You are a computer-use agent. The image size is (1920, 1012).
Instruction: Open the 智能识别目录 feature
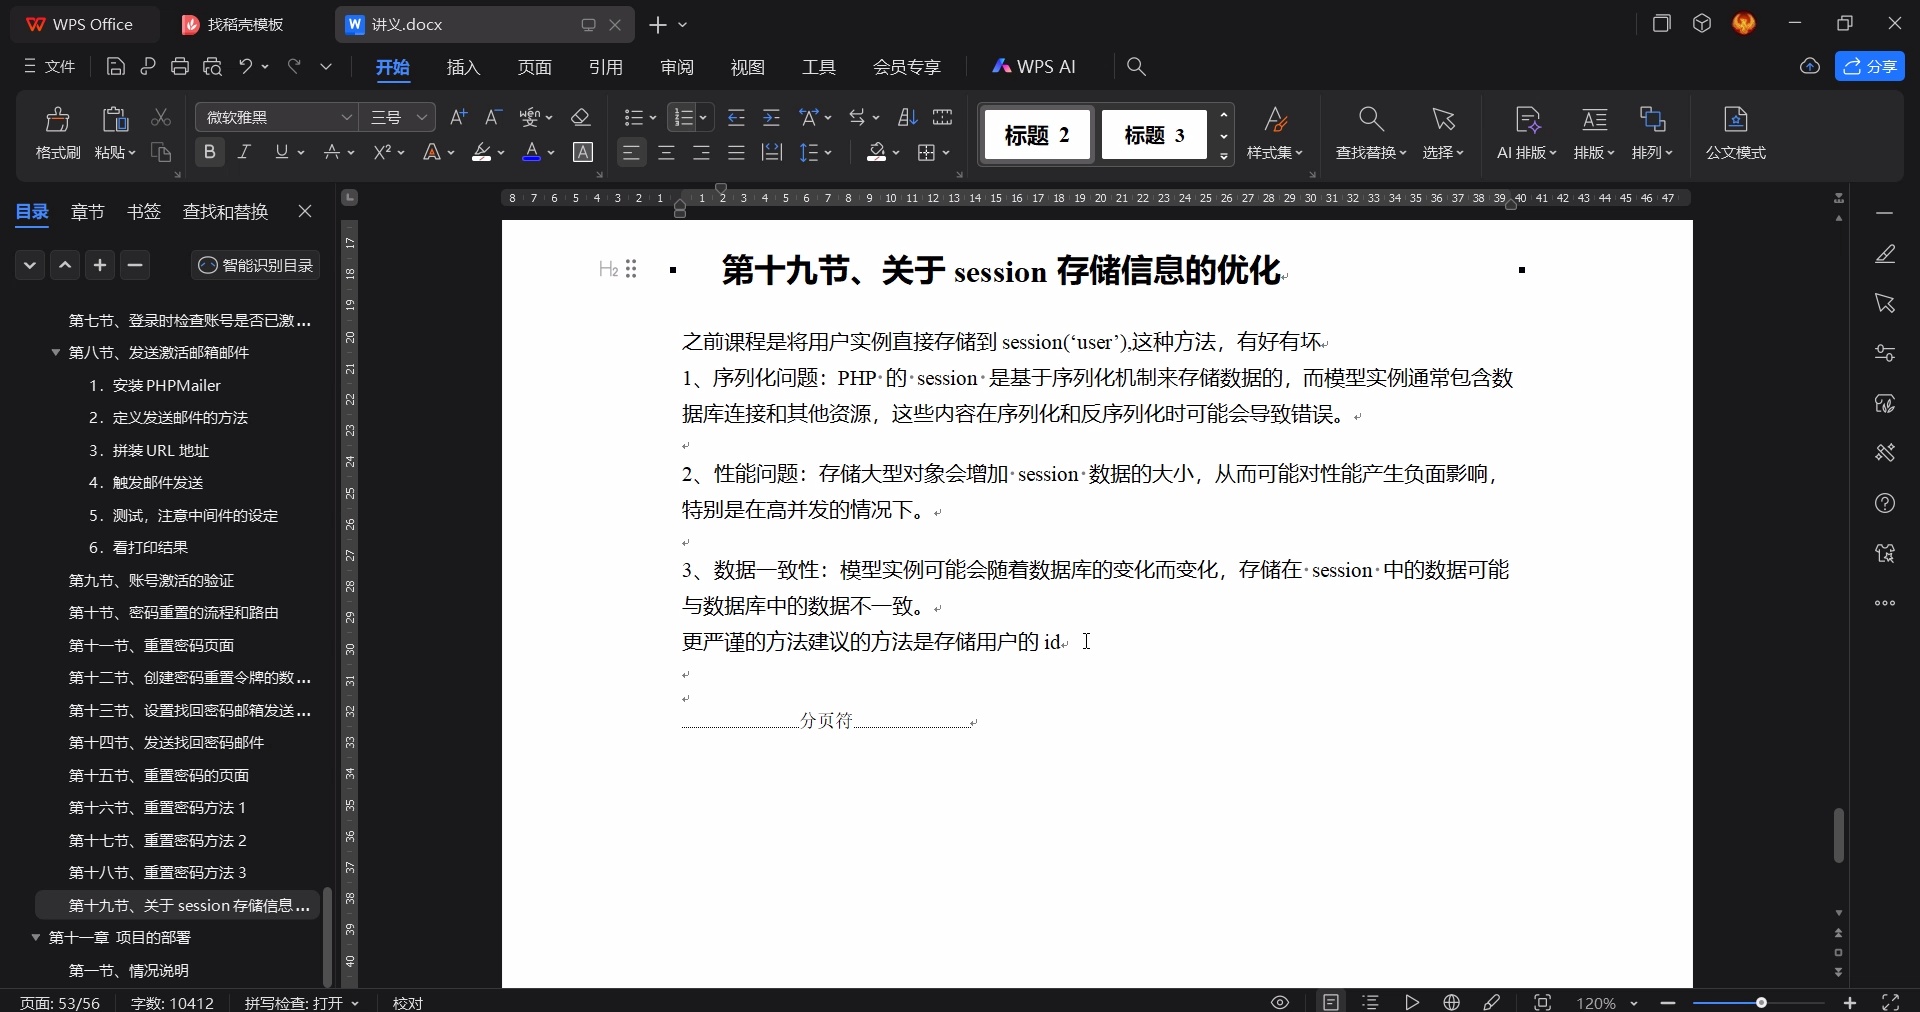click(255, 265)
